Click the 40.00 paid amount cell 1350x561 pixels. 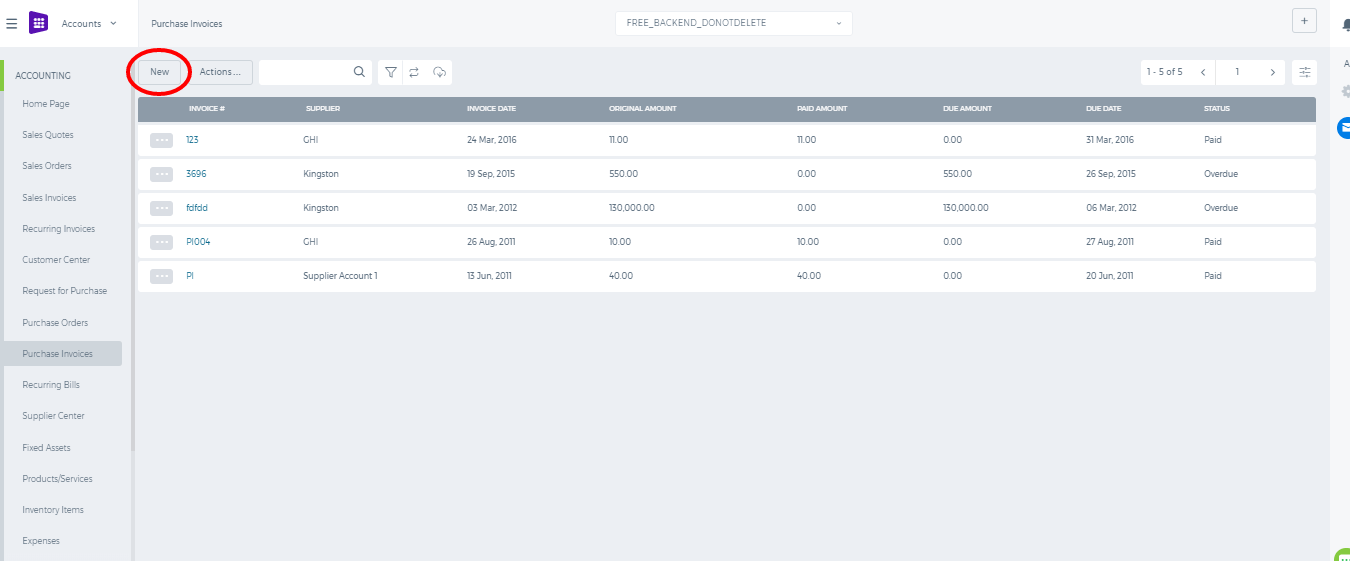(x=809, y=276)
